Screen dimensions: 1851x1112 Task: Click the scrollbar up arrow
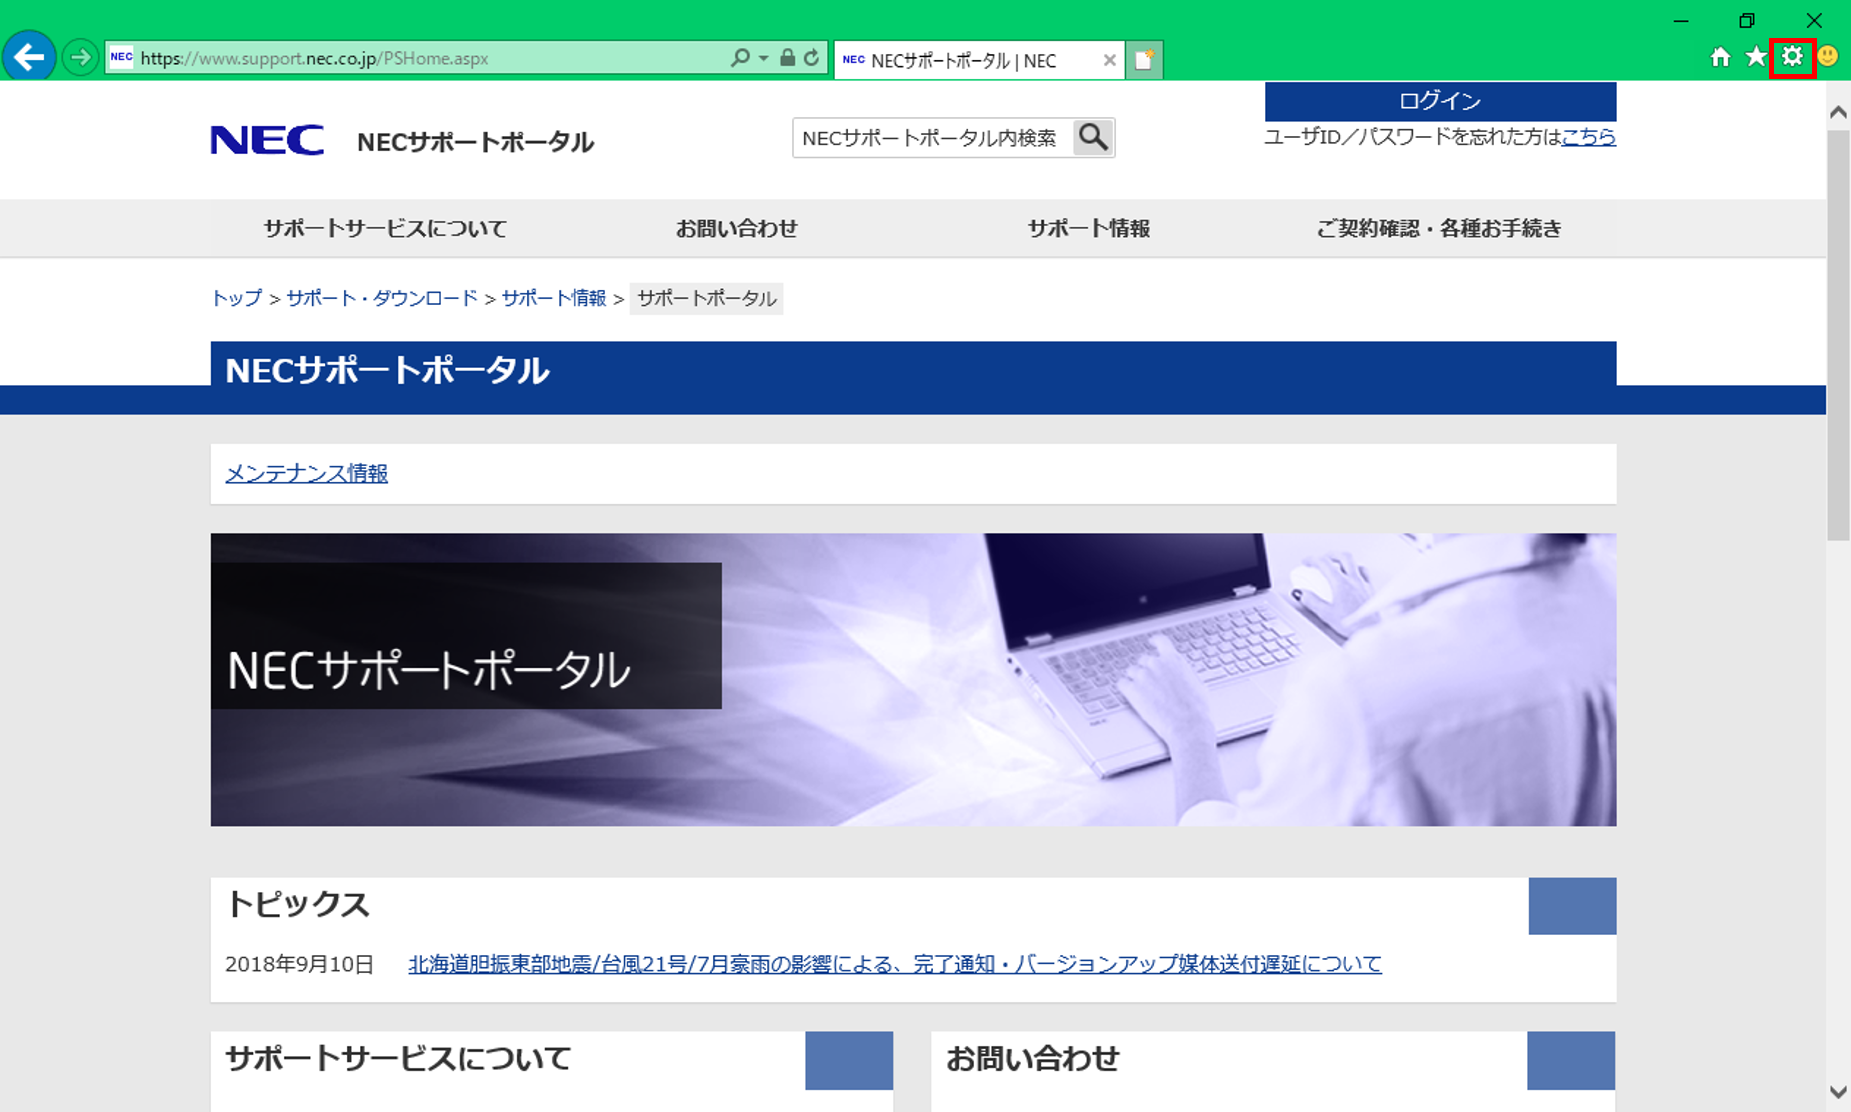[1838, 112]
